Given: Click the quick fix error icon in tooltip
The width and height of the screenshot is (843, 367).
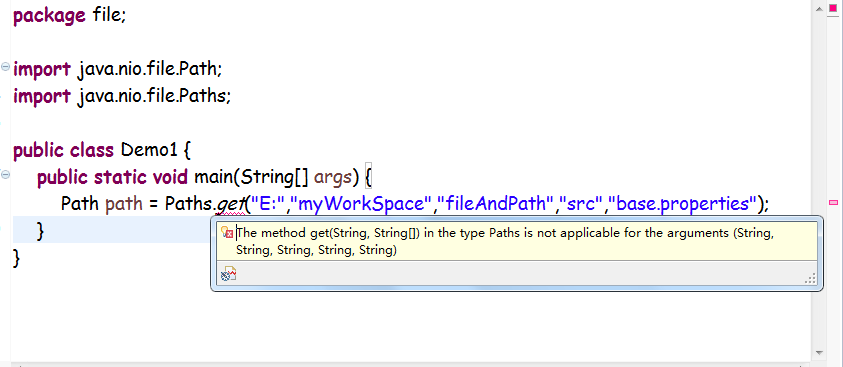Looking at the screenshot, I should (x=227, y=232).
